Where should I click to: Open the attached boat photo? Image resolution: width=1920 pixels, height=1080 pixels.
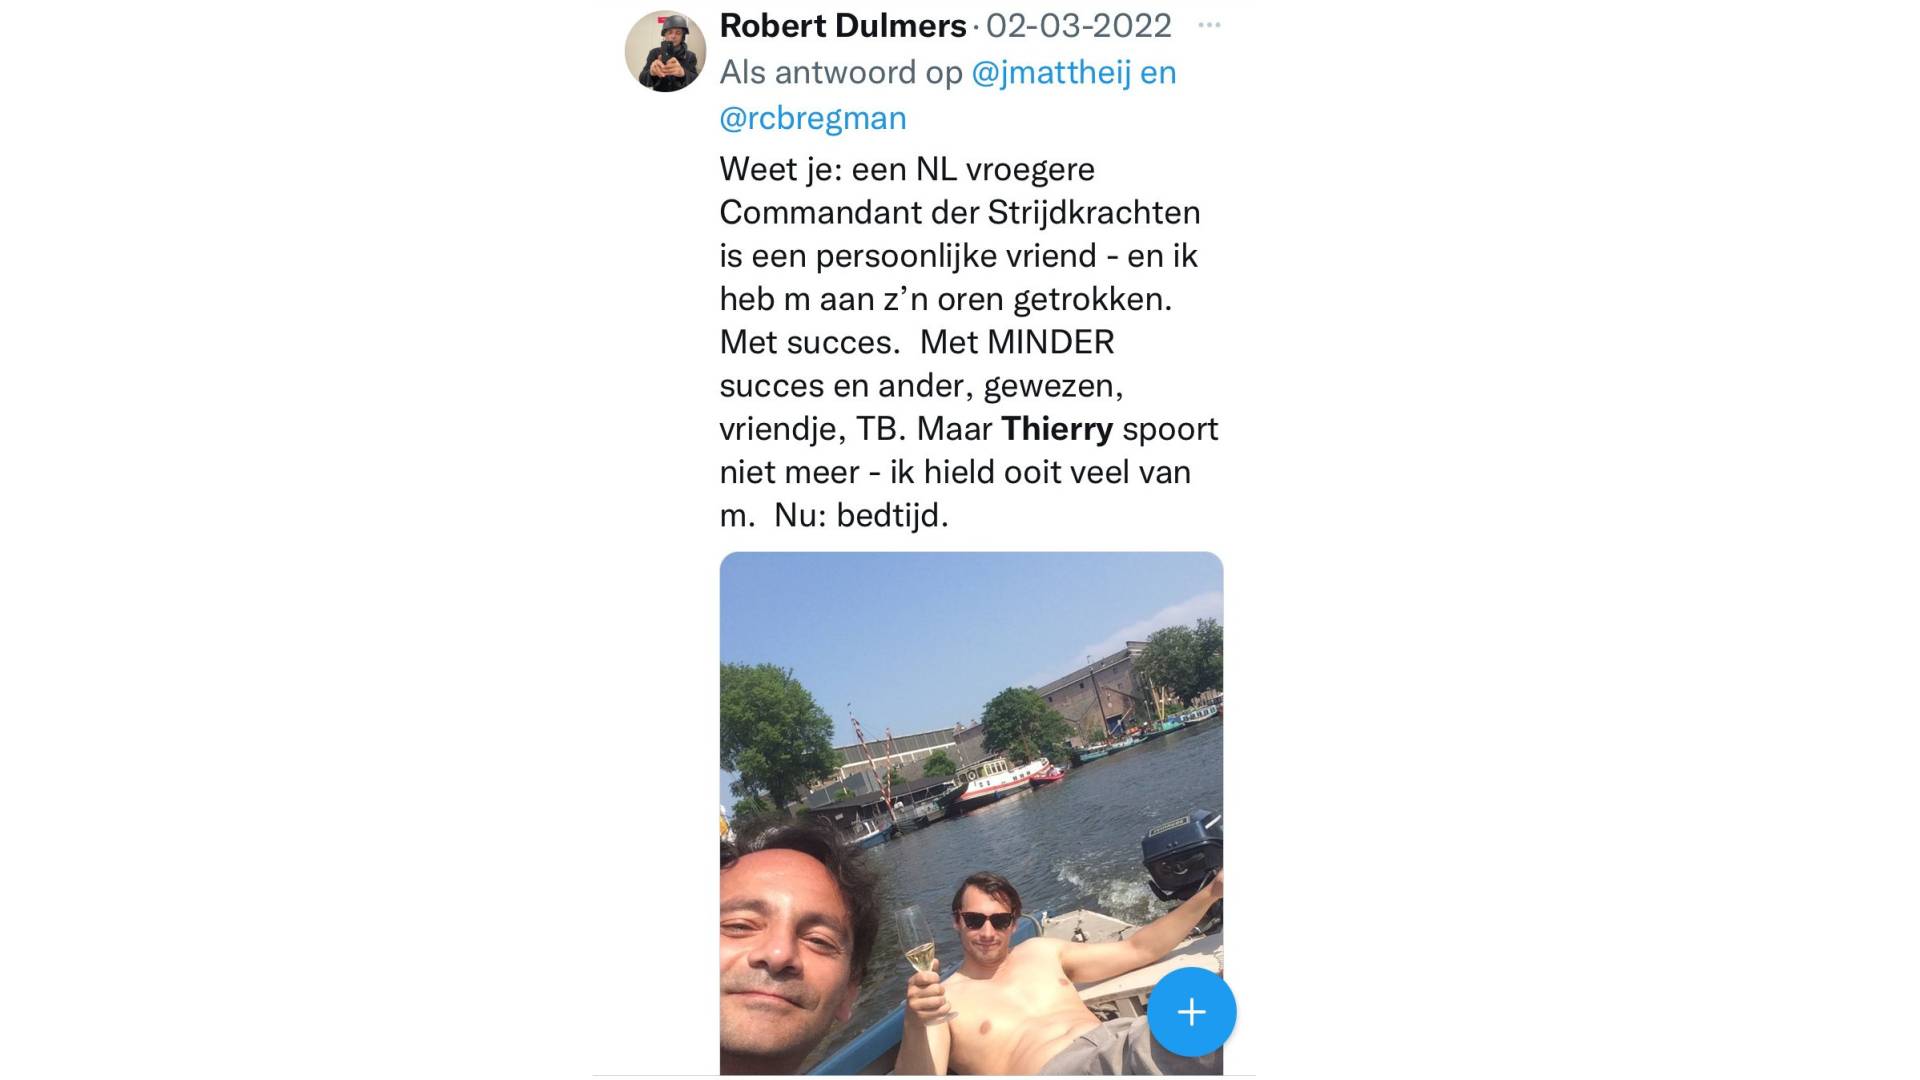point(971,813)
